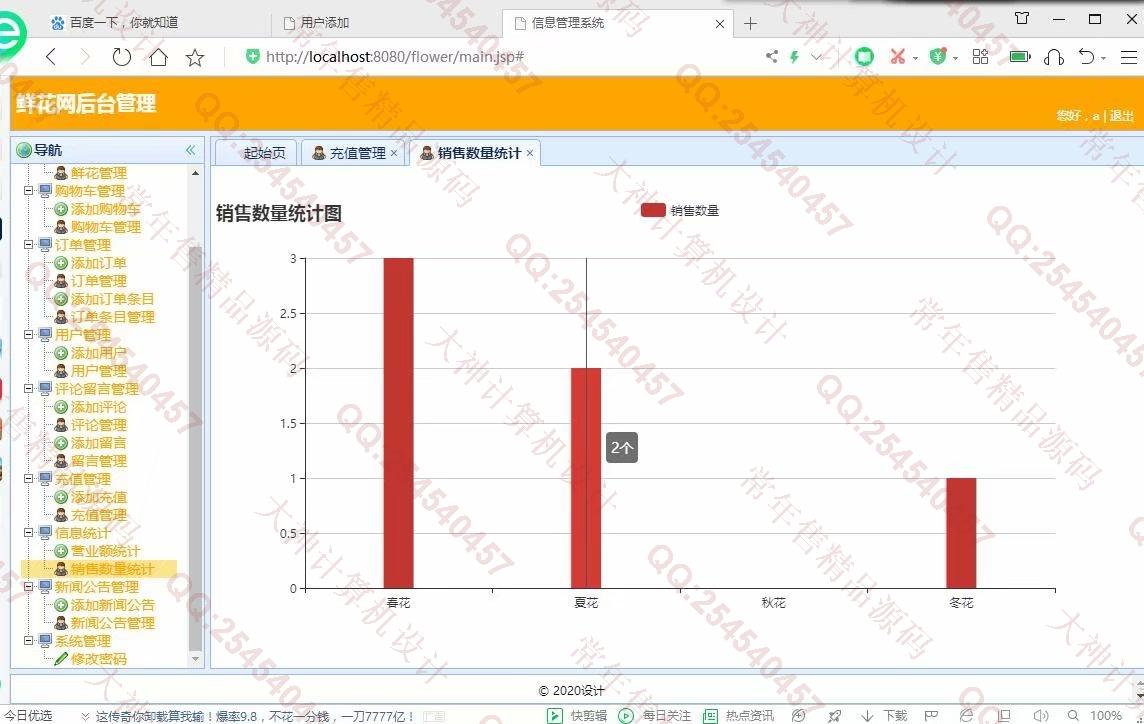The image size is (1144, 724).
Task: Open 下载 downloads in the status bar
Action: point(884,715)
